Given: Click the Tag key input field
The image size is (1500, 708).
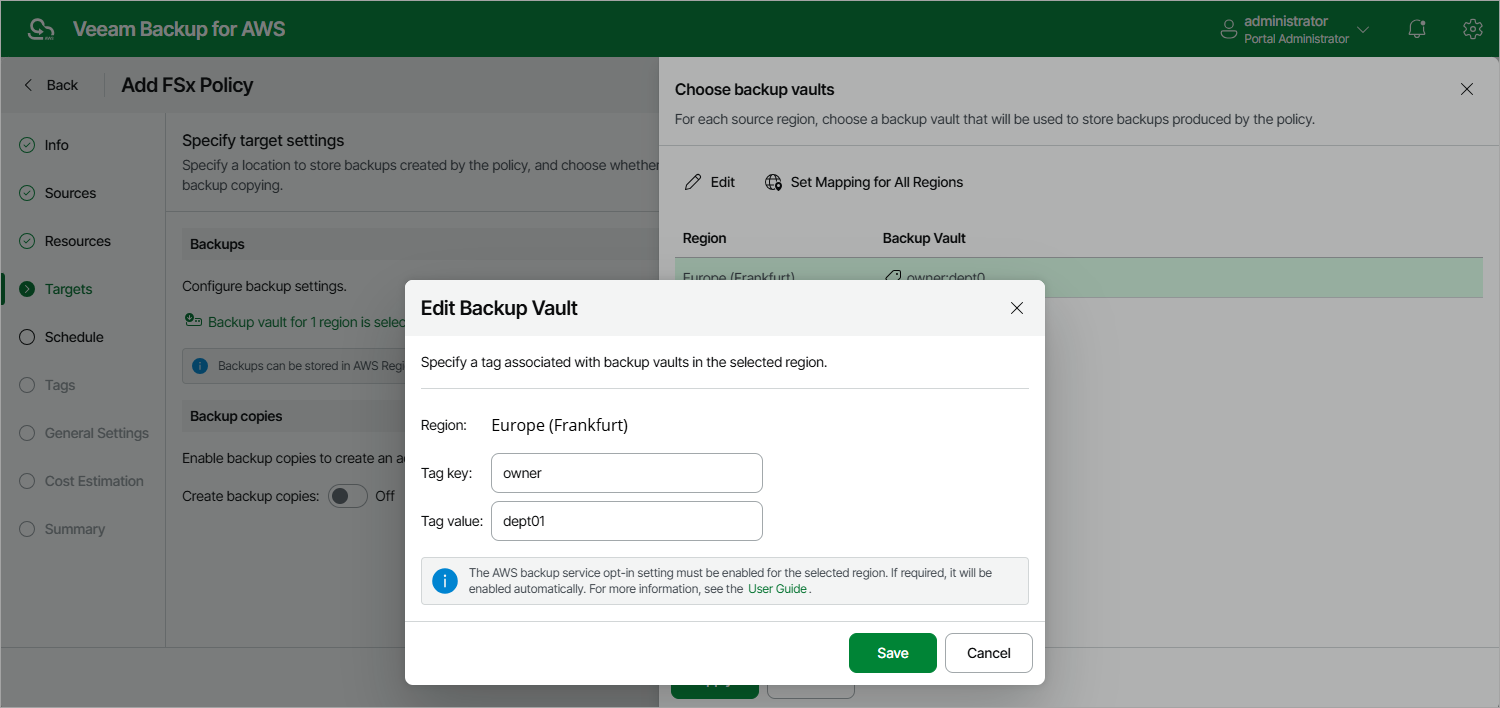Looking at the screenshot, I should coord(627,473).
